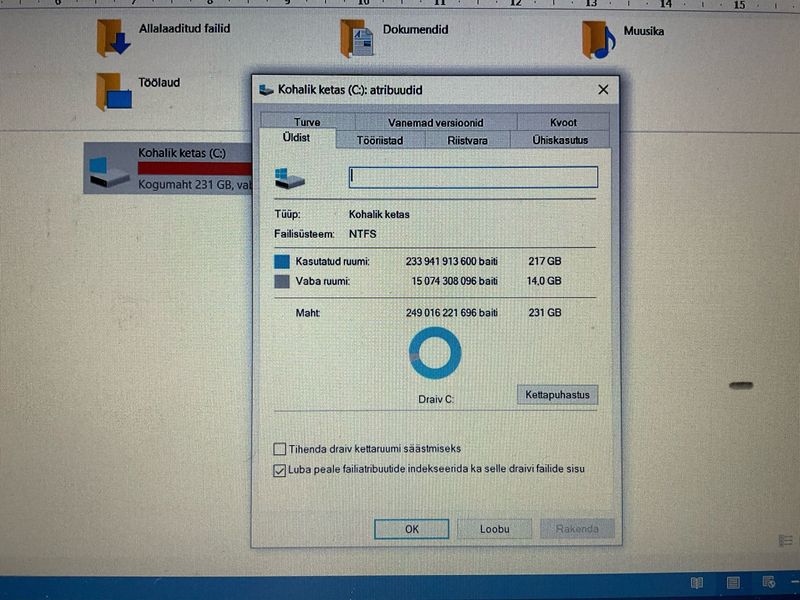Click the web layout view icon in status bar
Screen dimensions: 800x600
tap(769, 582)
